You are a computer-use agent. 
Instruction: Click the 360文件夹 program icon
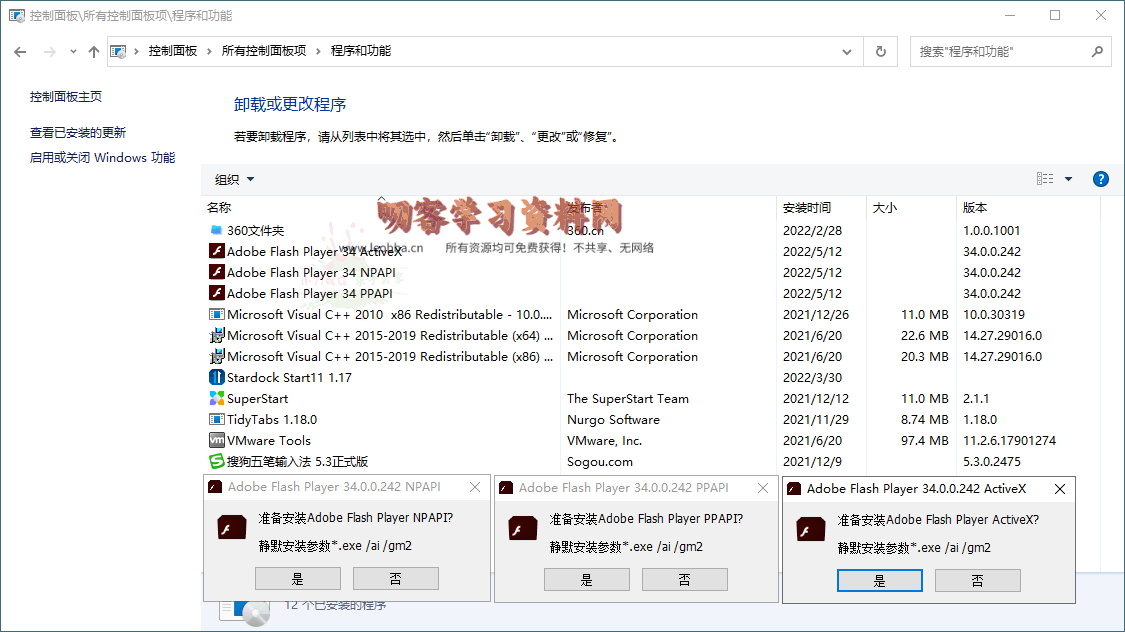pyautogui.click(x=216, y=230)
